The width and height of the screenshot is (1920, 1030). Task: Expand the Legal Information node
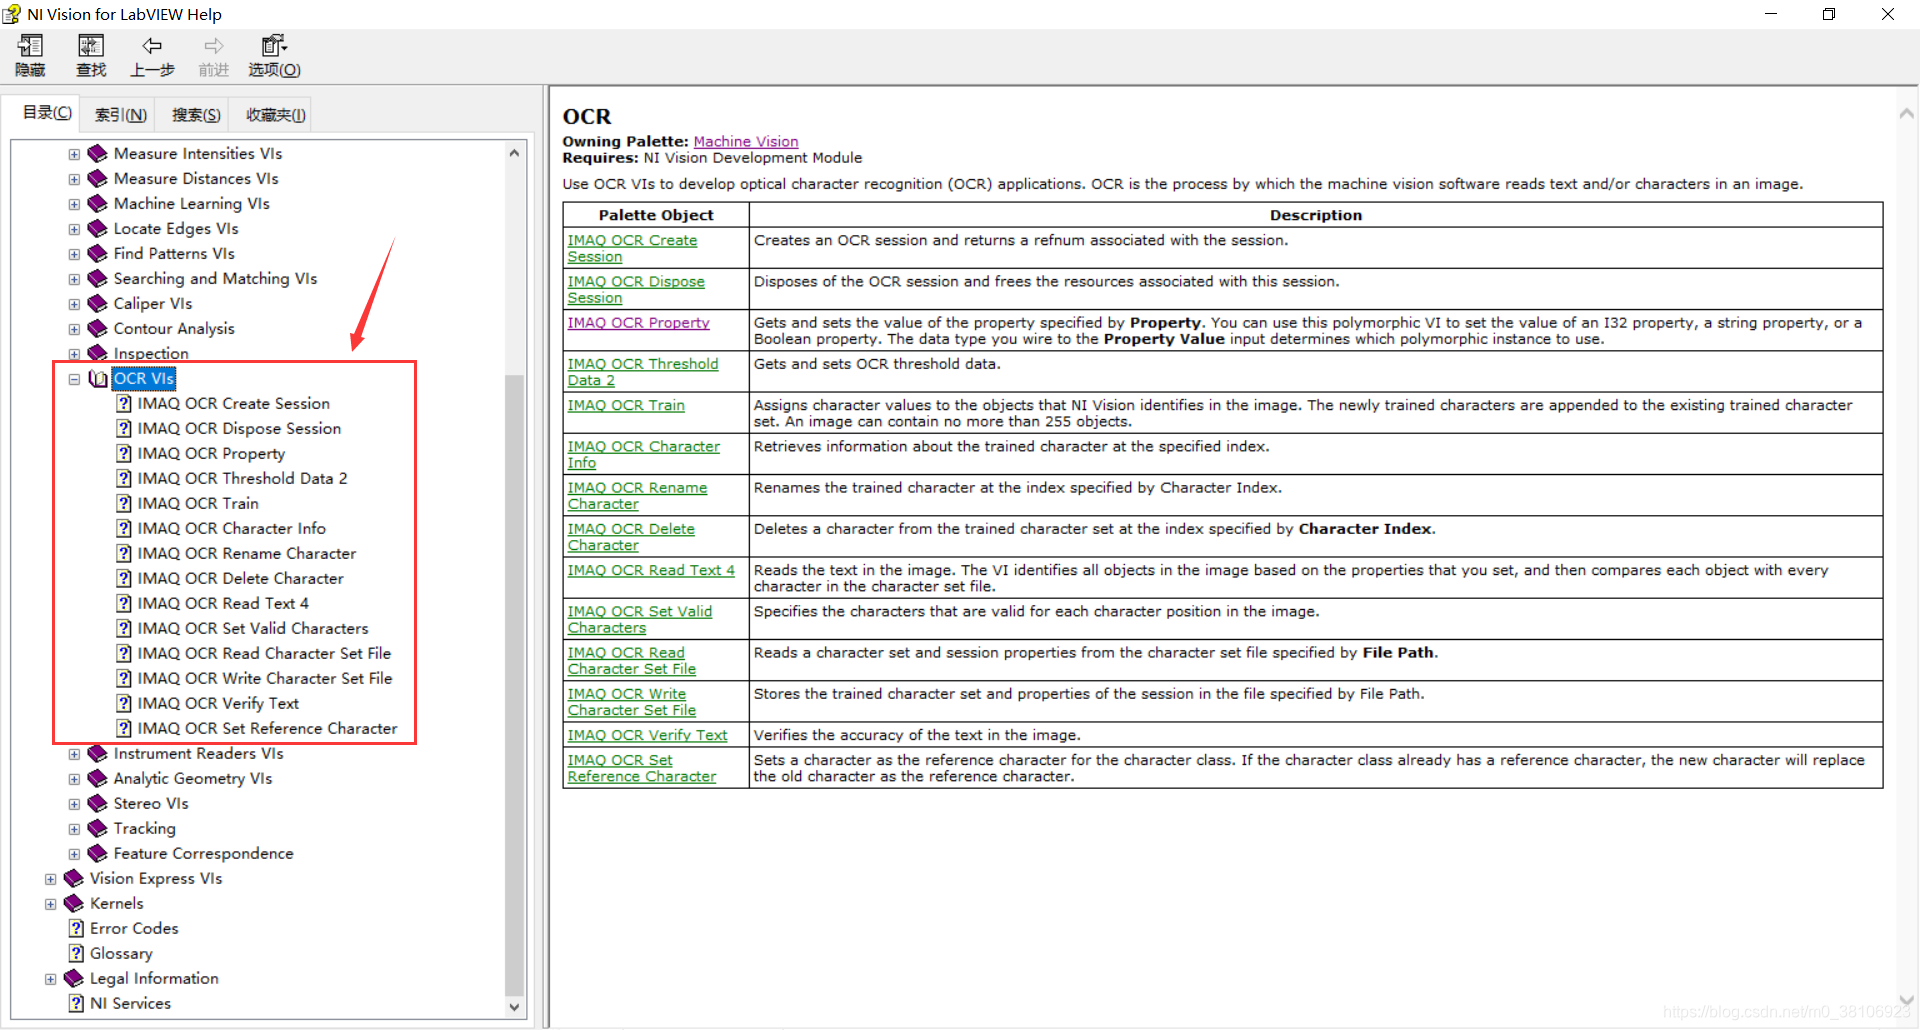point(50,979)
